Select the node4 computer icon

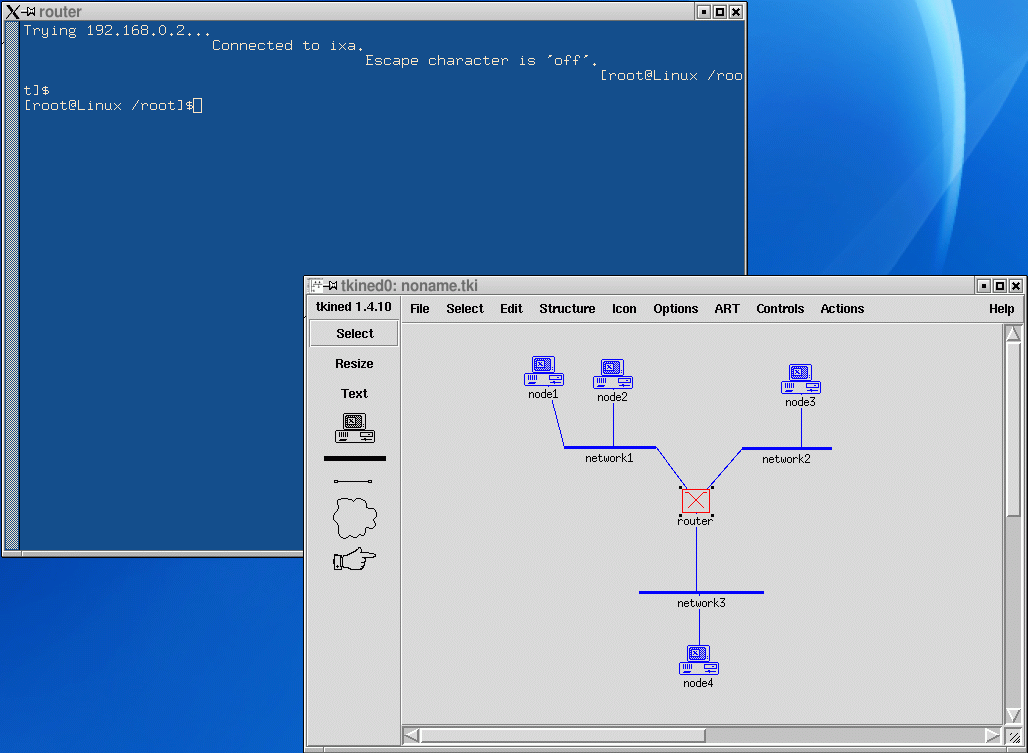(x=699, y=661)
